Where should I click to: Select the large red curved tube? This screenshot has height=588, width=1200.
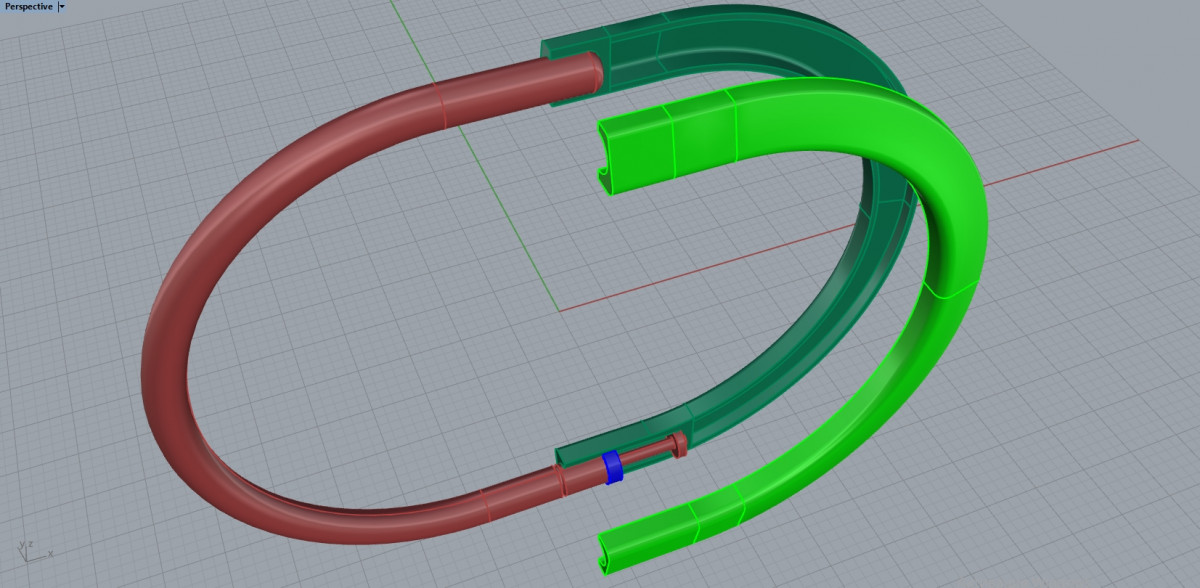[x=170, y=330]
